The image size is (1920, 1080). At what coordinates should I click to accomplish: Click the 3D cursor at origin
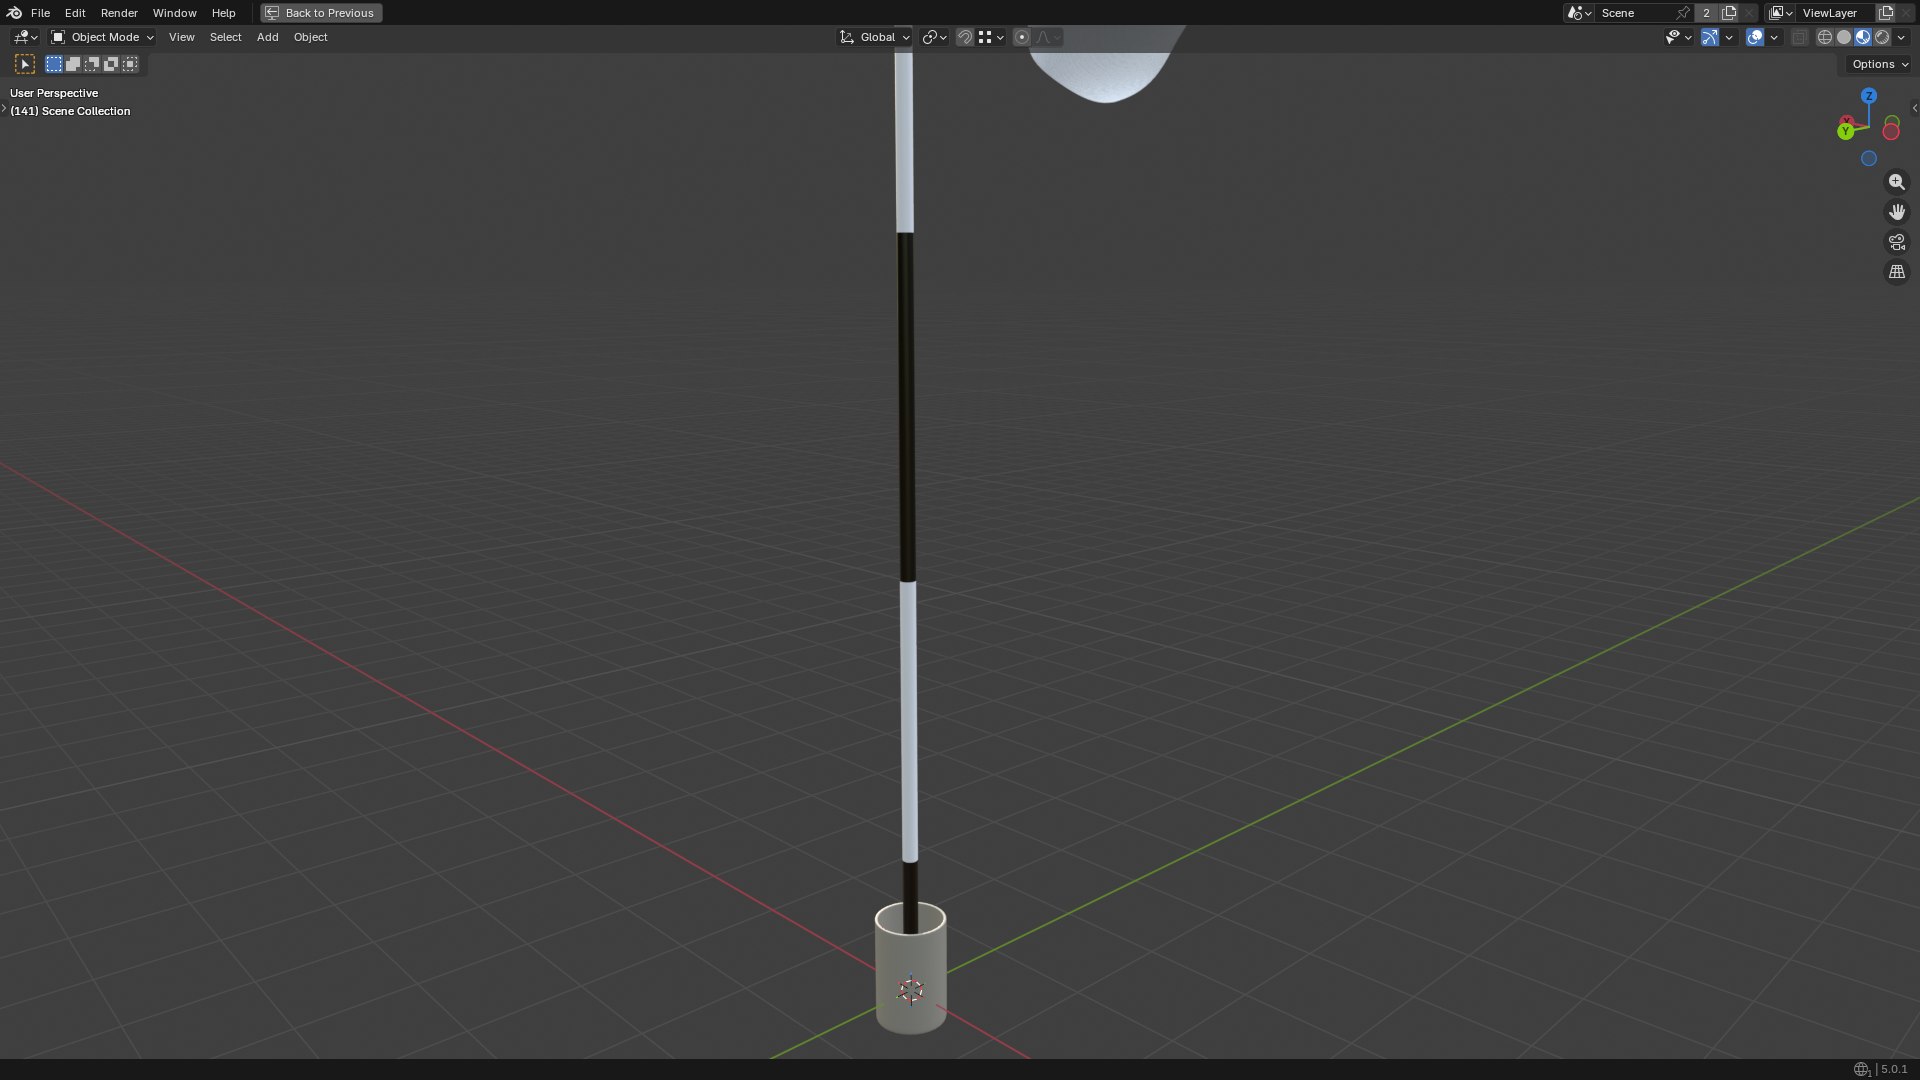[x=911, y=990]
